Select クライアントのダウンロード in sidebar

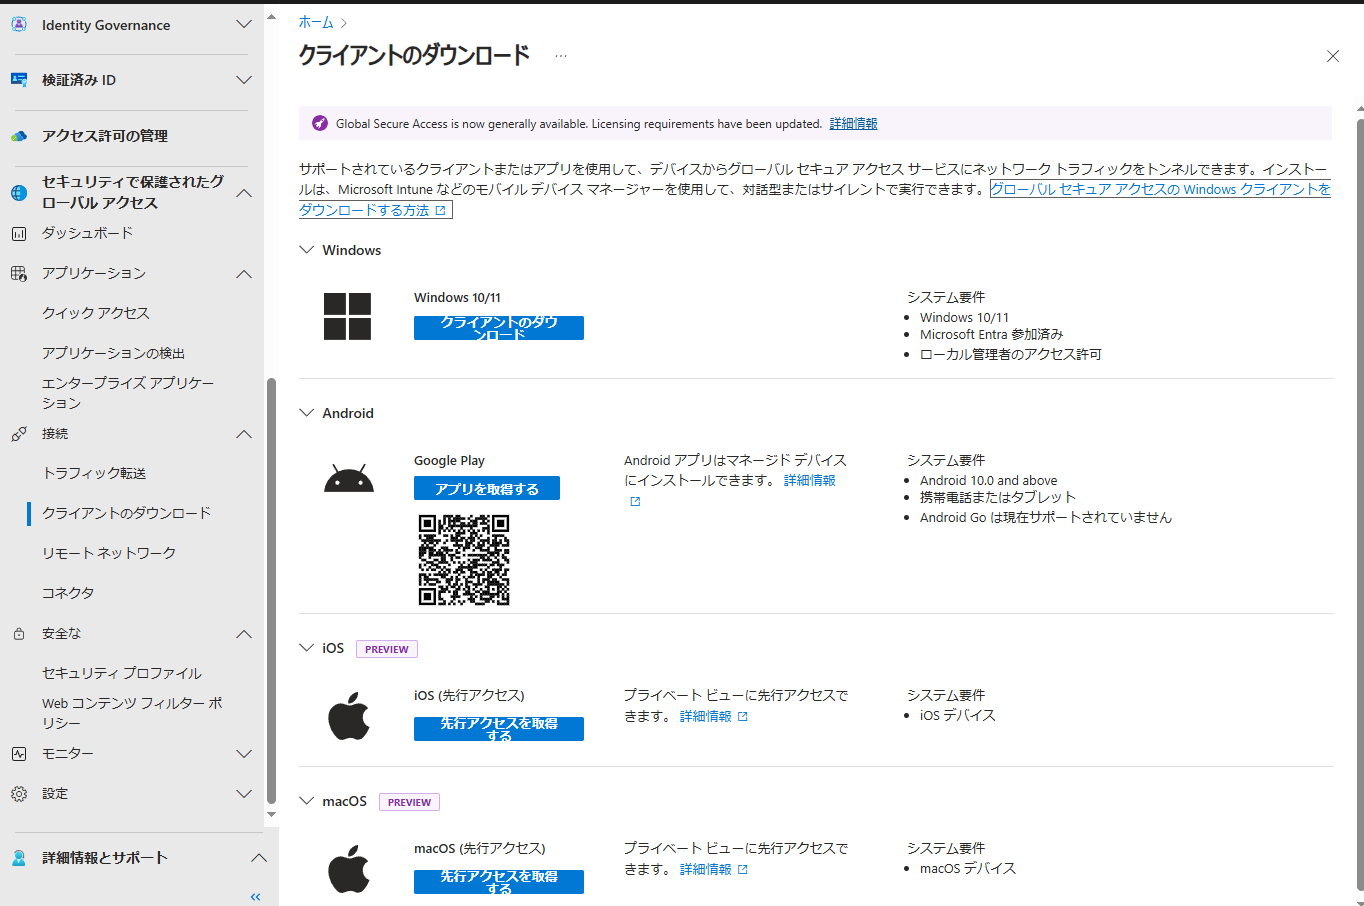126,513
